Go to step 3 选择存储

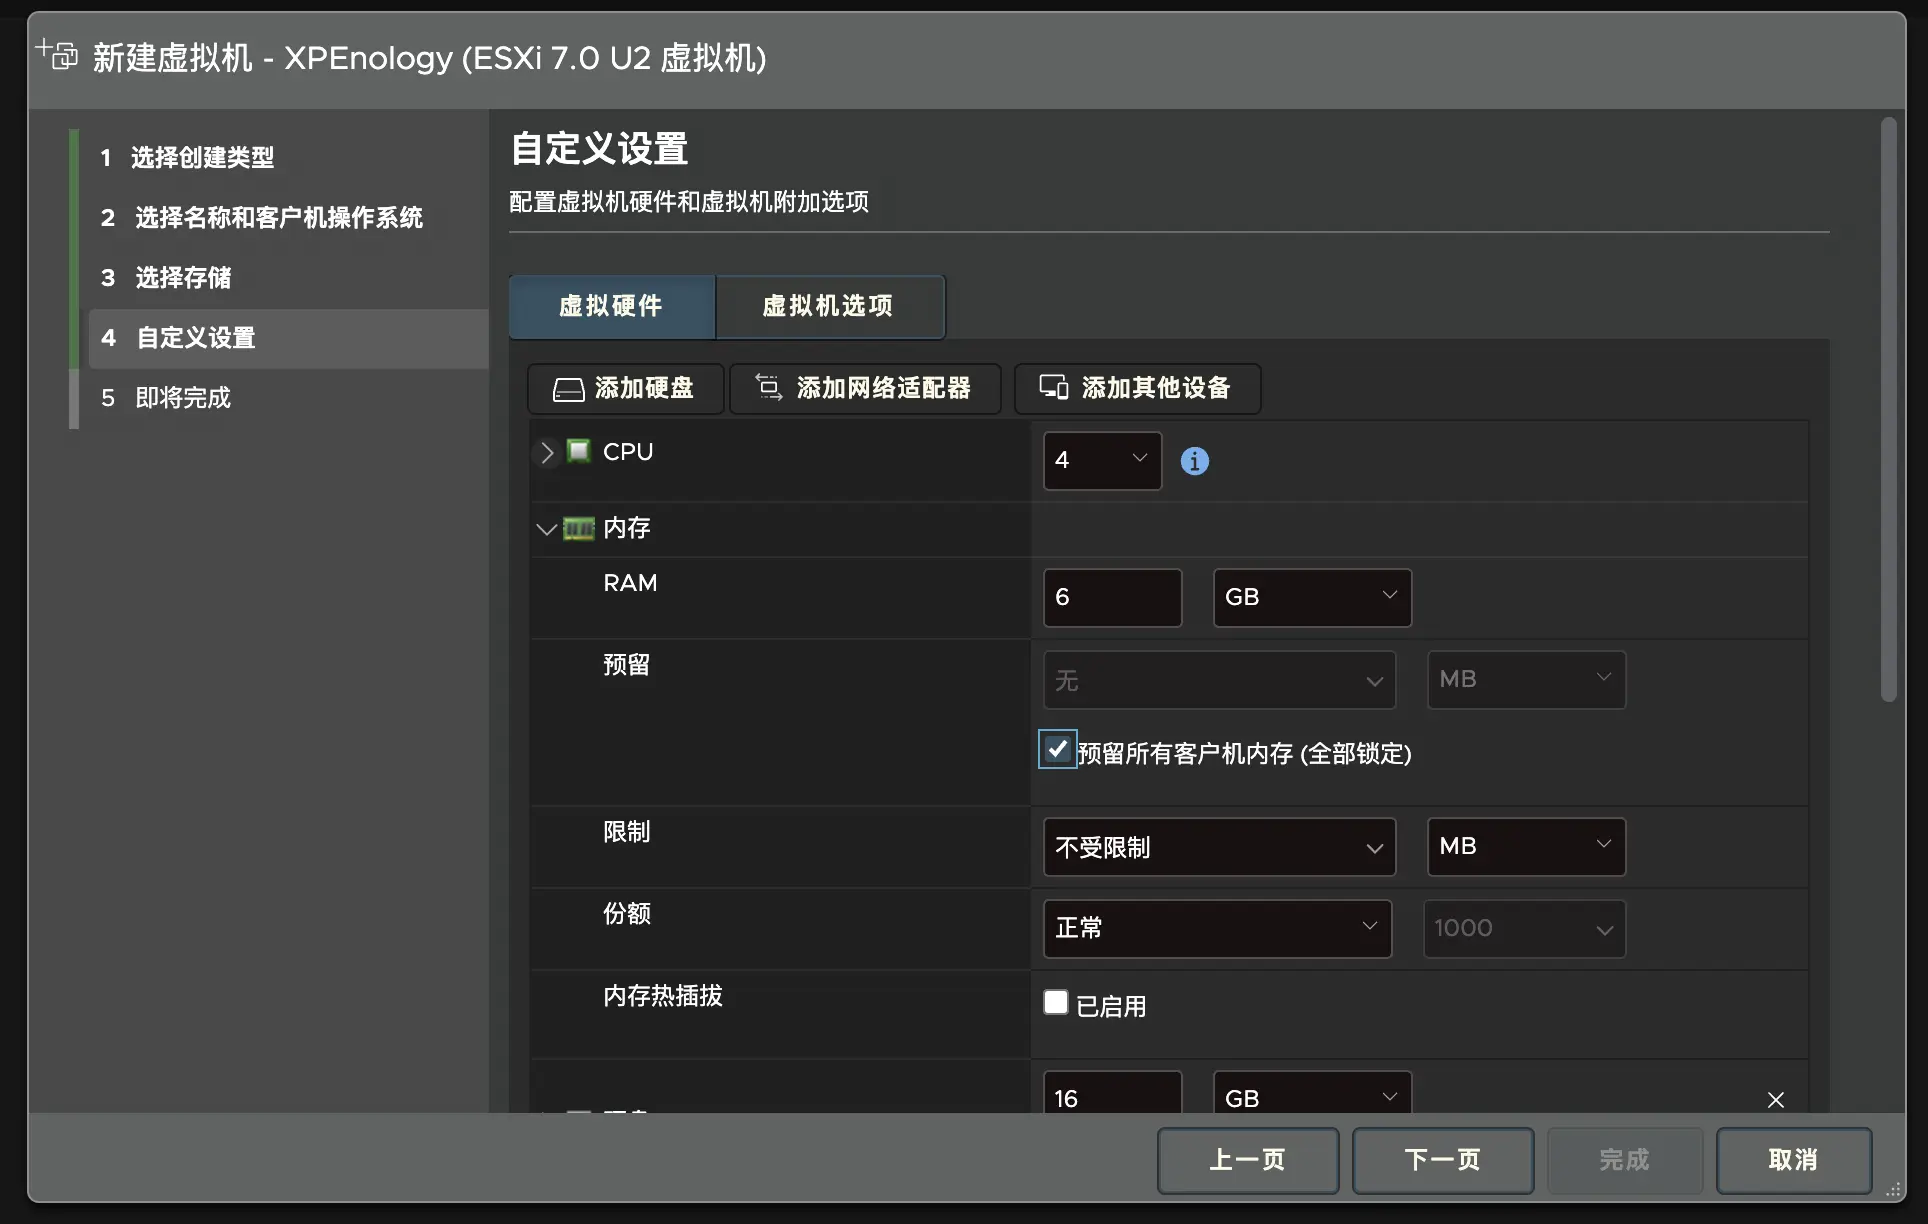point(183,277)
